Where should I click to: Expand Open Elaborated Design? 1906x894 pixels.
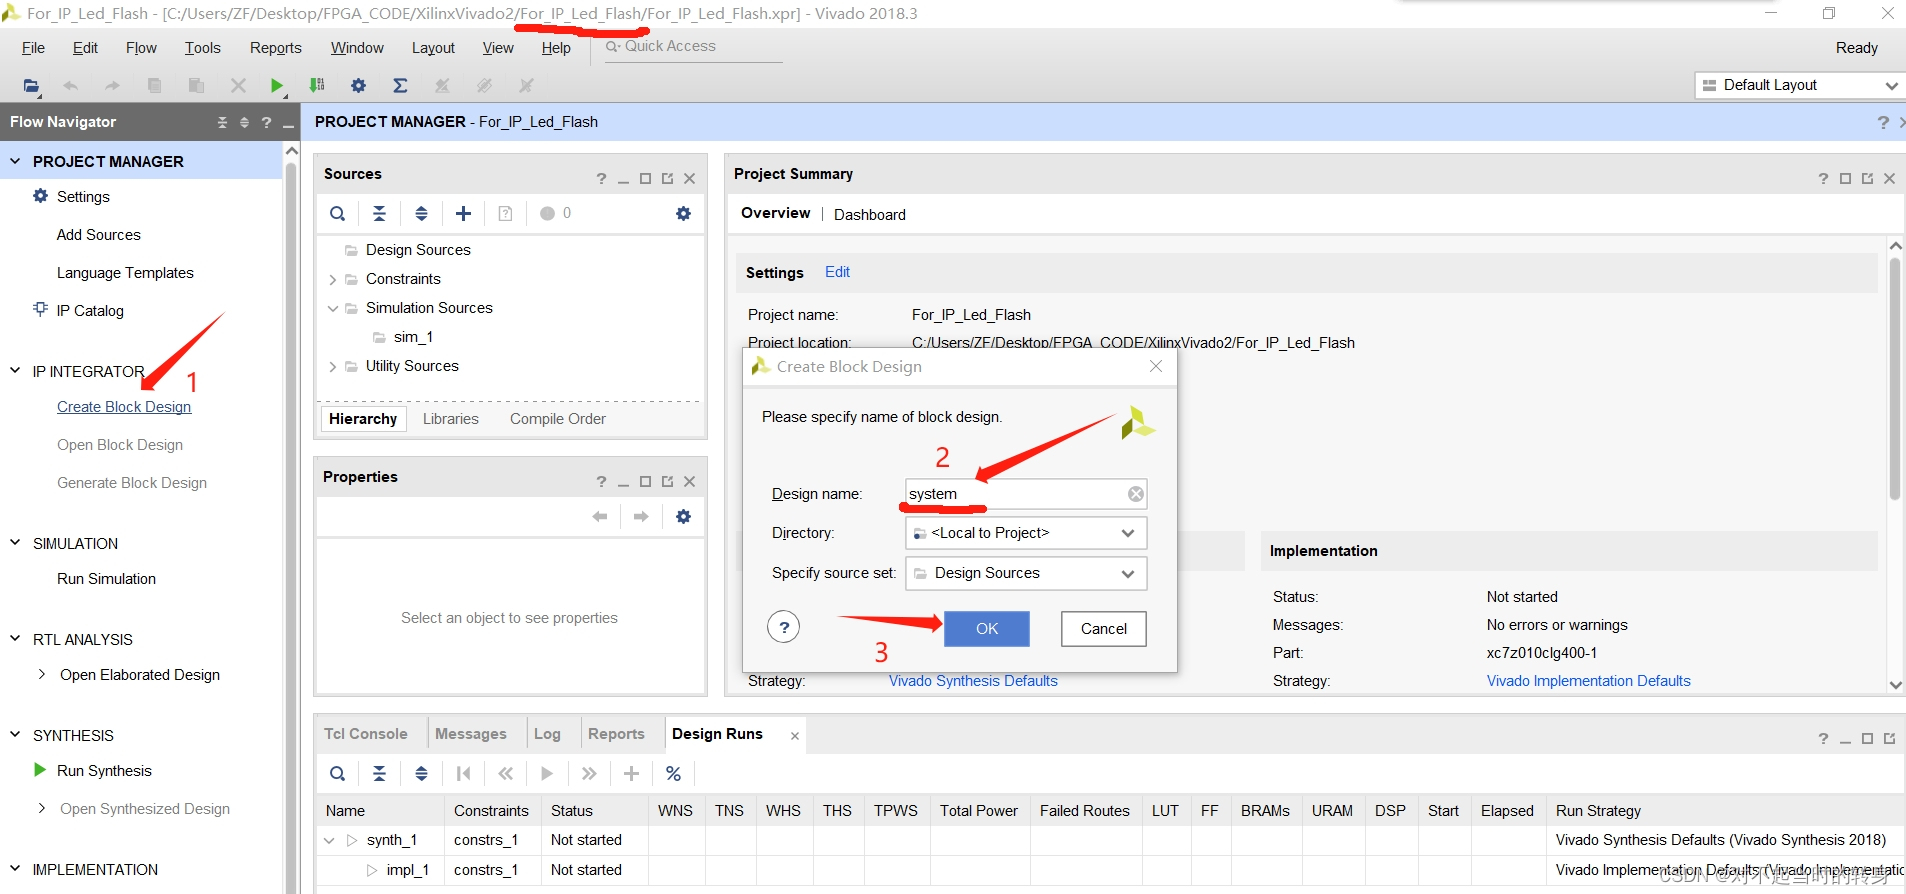coord(42,674)
